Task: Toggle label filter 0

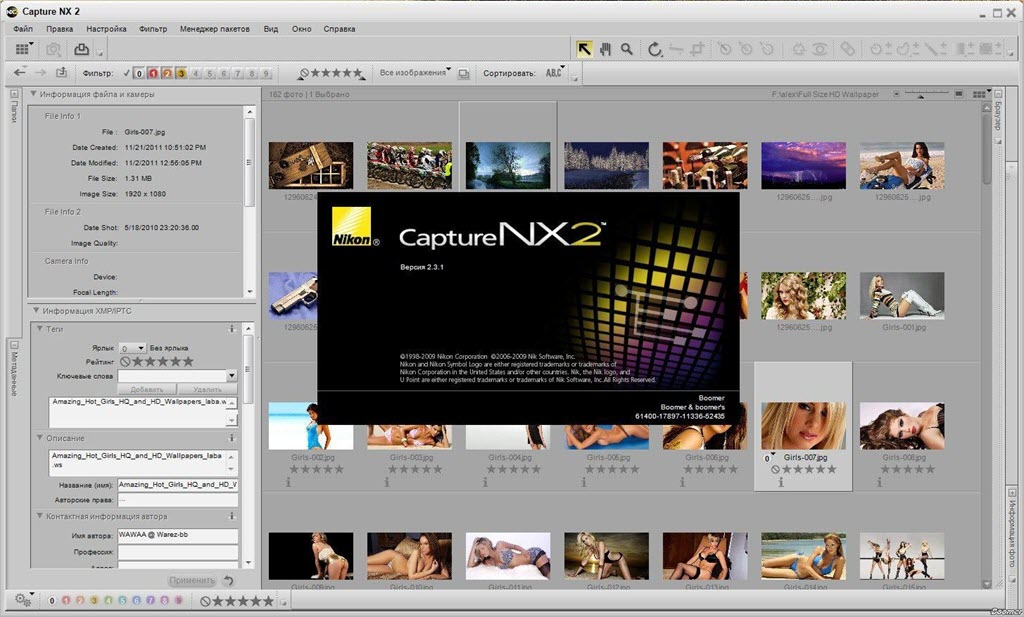Action: tap(139, 74)
